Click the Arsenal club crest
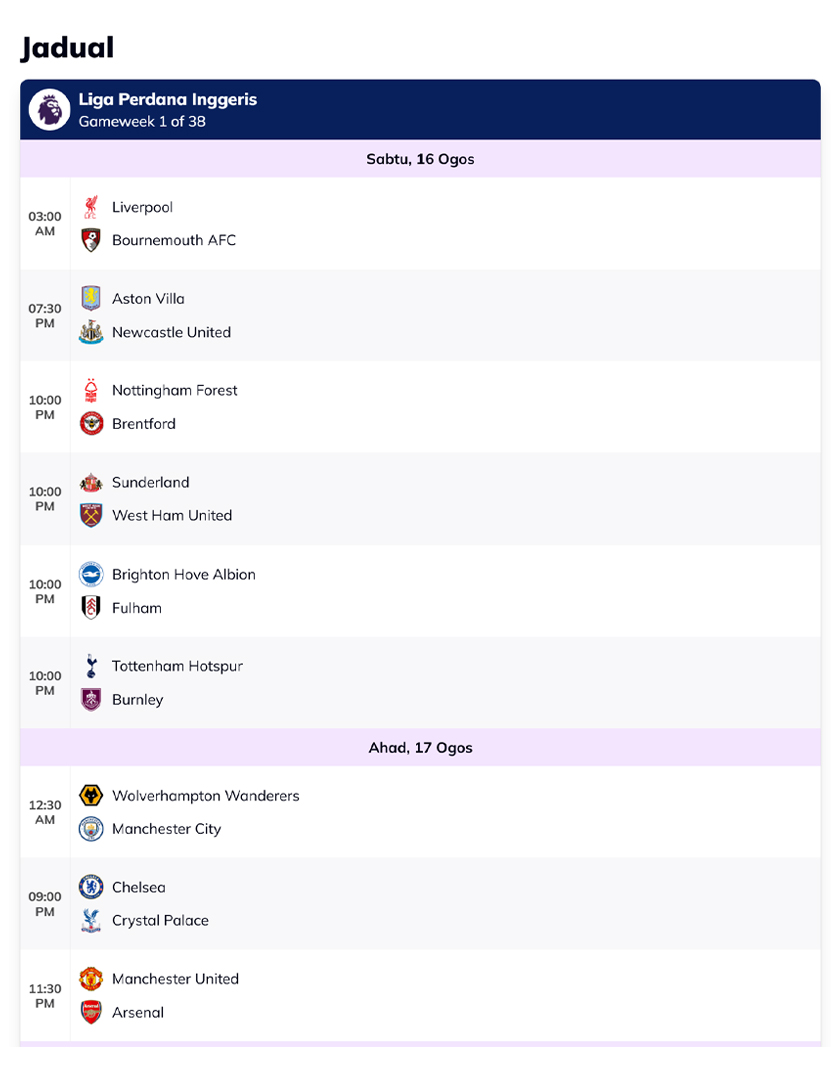 coord(91,1012)
